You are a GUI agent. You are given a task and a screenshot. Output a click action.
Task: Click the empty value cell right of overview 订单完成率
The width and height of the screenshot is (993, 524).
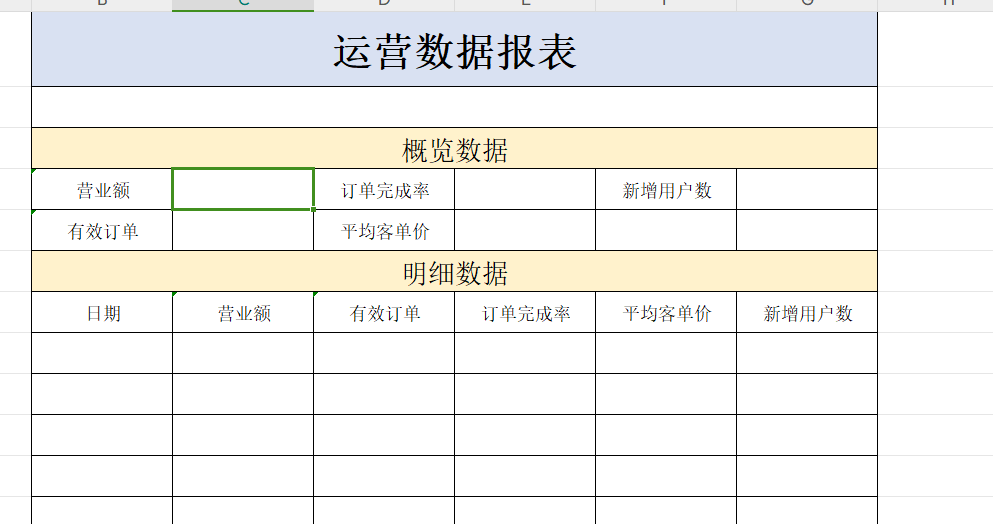[x=525, y=190]
